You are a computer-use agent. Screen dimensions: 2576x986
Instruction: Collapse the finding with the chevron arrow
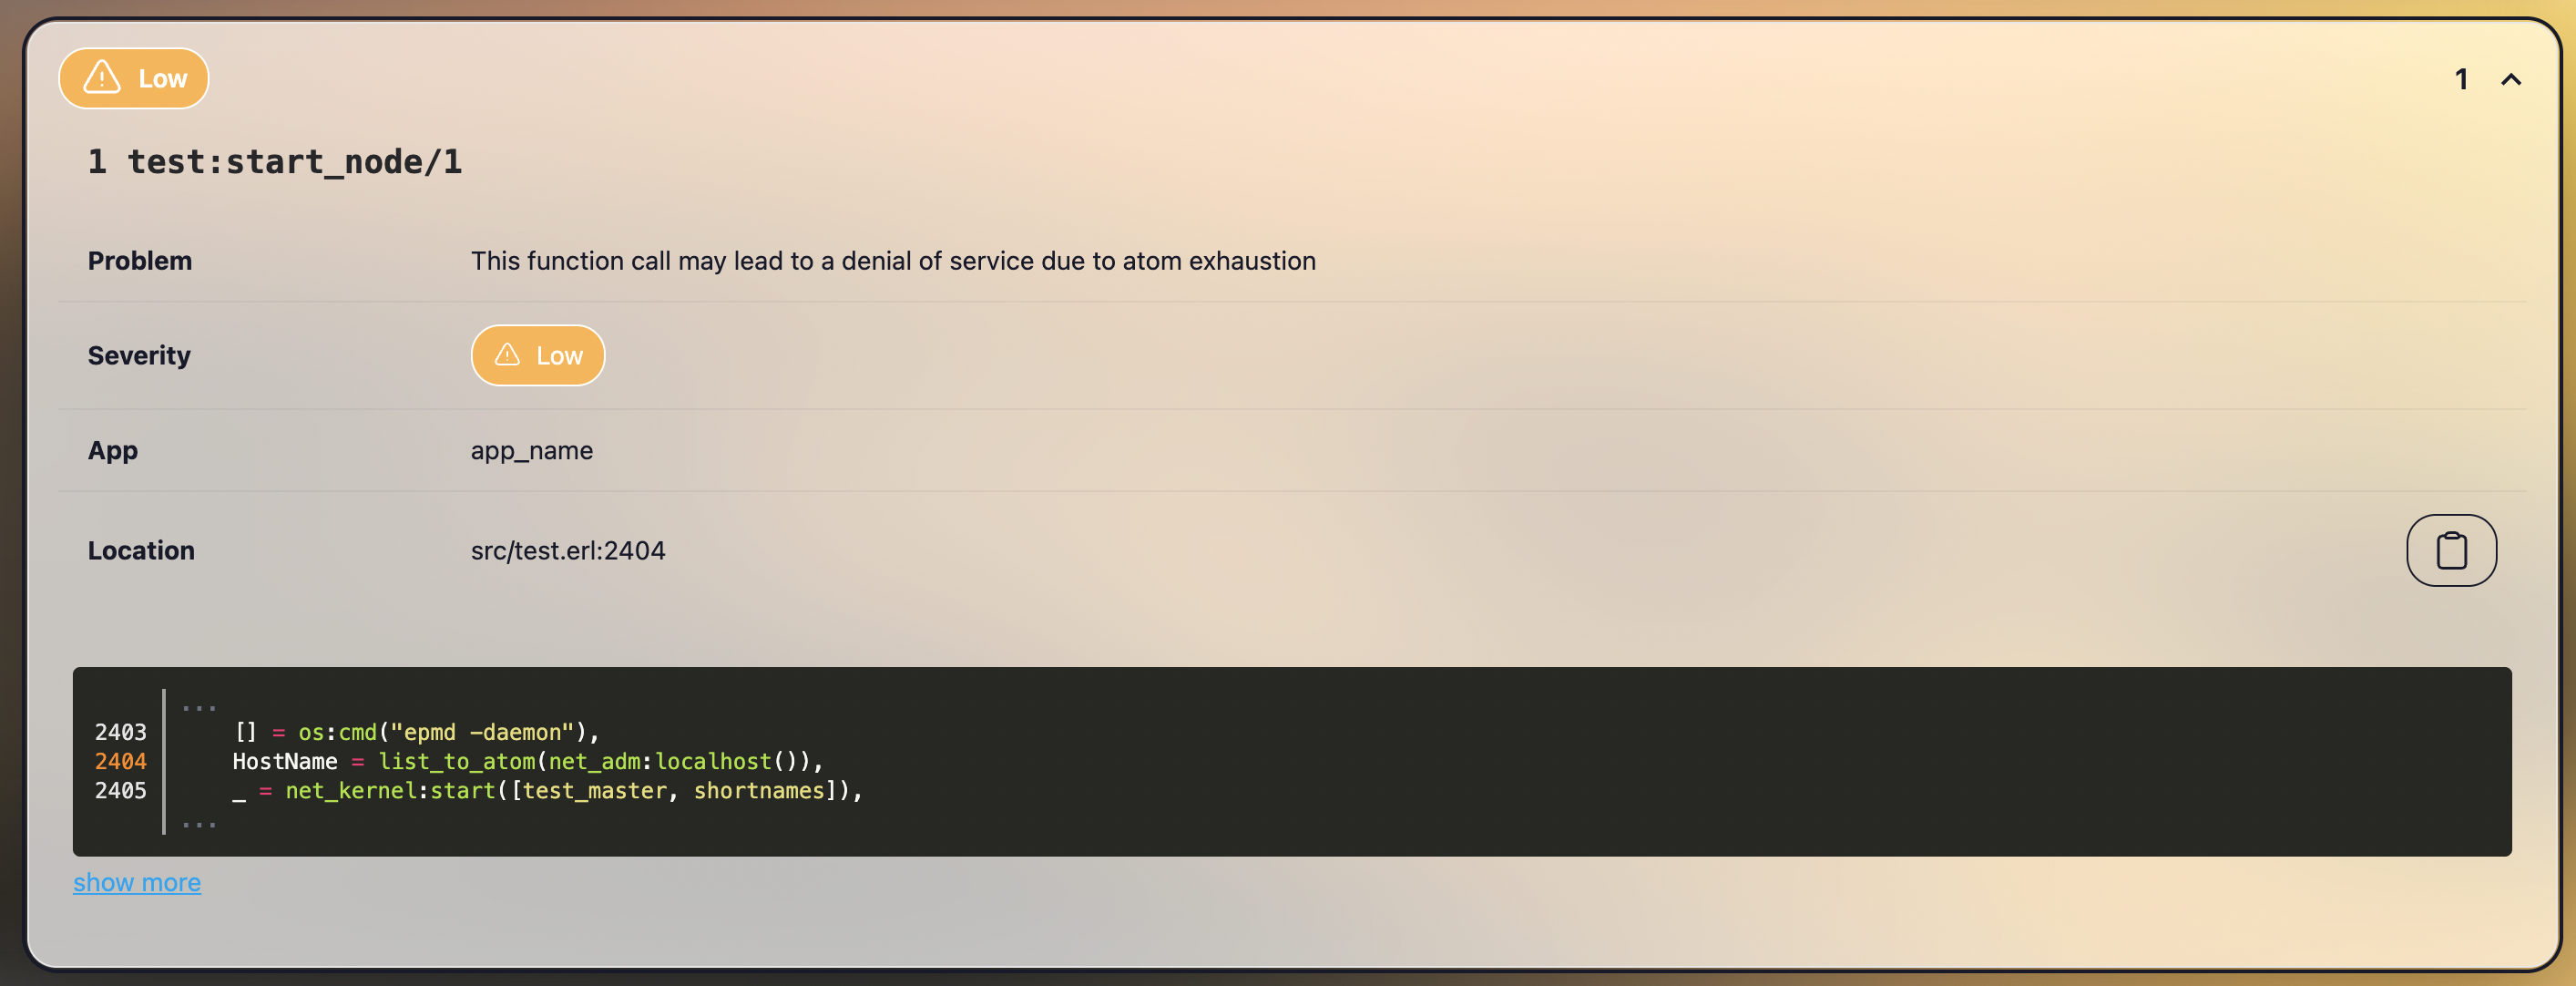[2510, 80]
